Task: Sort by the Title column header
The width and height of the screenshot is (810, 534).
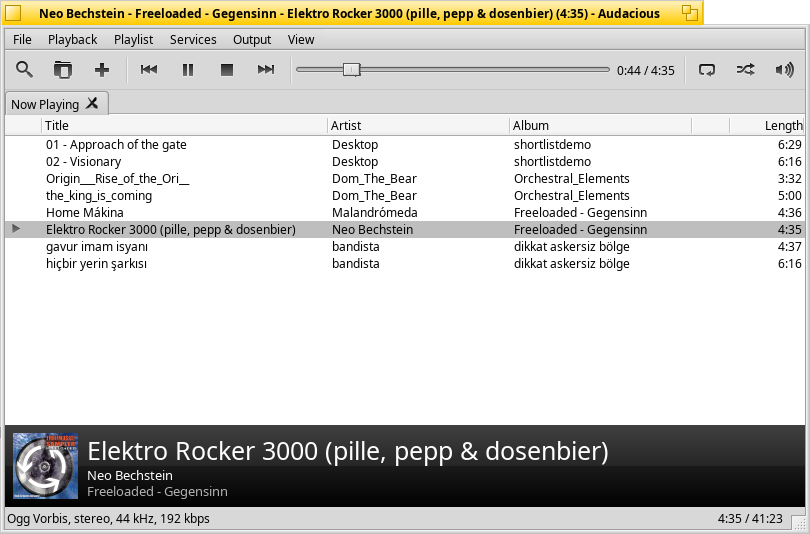Action: (184, 125)
